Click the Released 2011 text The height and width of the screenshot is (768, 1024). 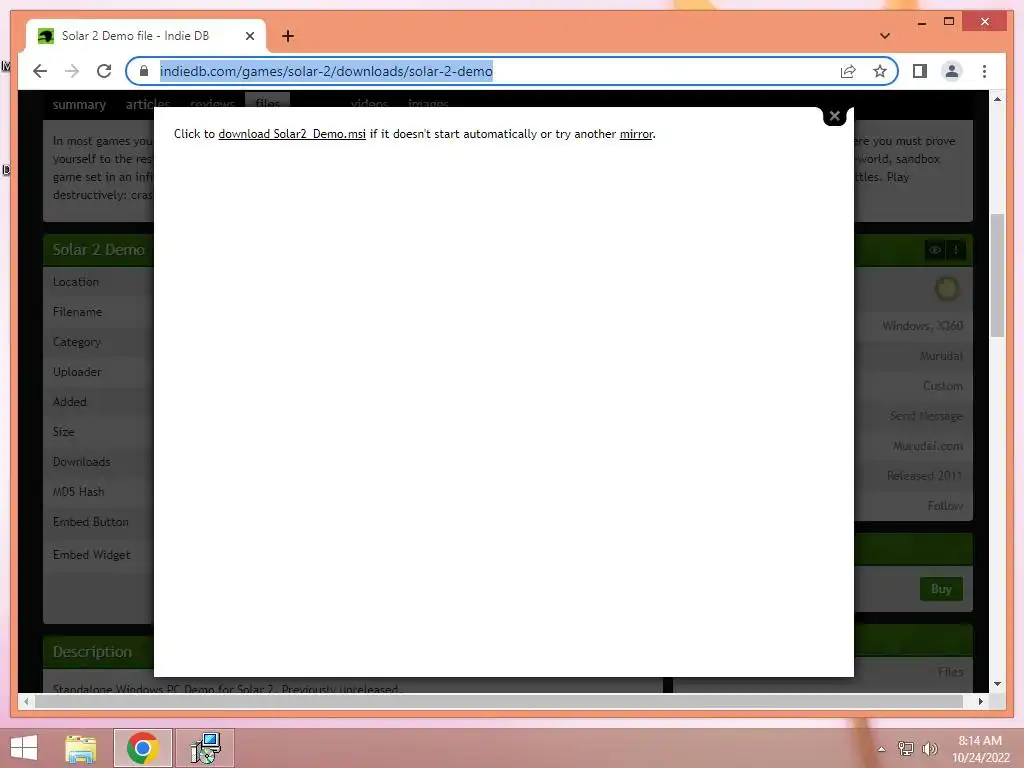coord(924,476)
